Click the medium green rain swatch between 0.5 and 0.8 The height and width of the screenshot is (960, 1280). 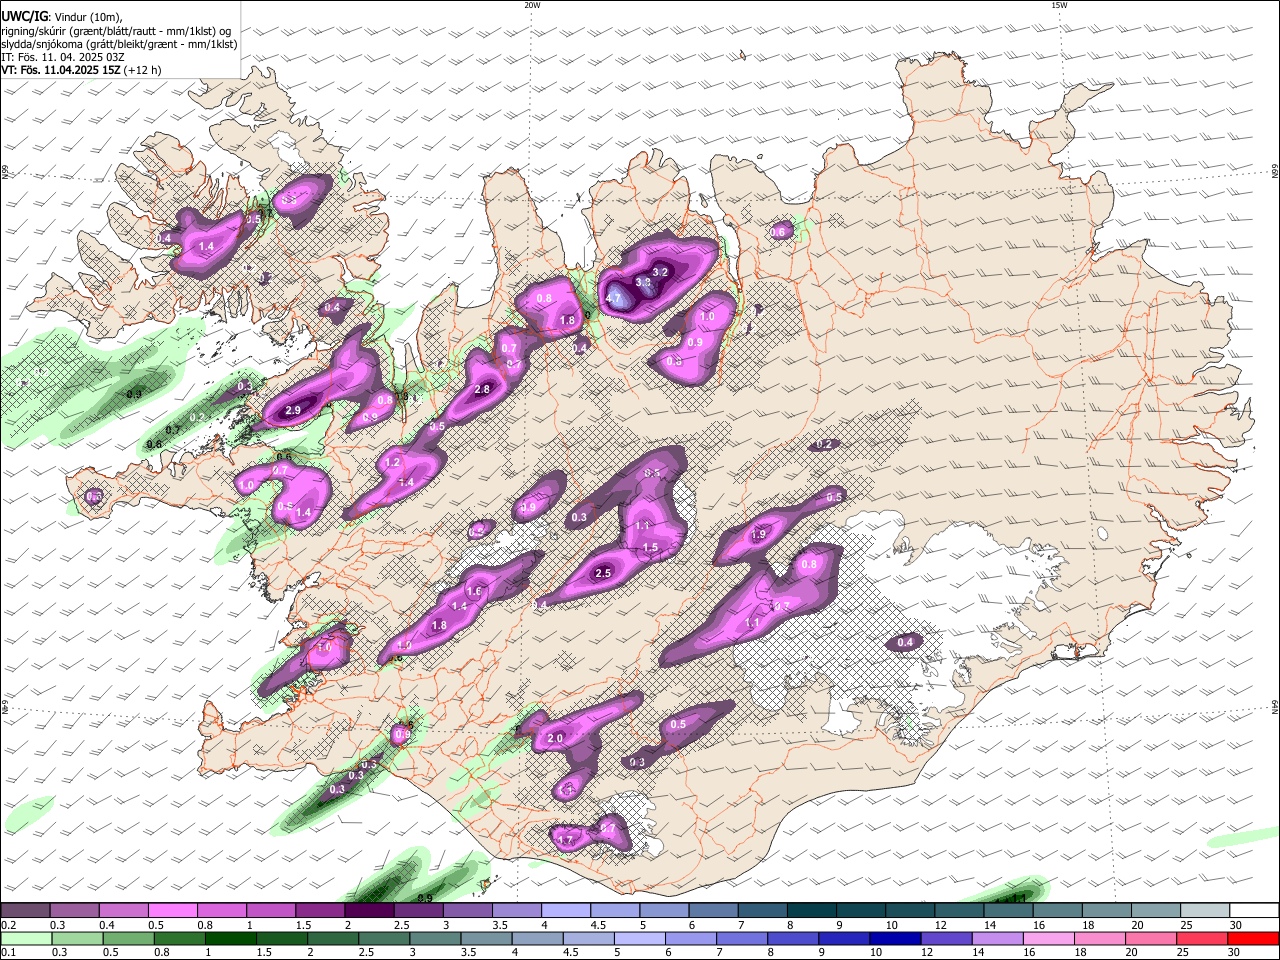(128, 939)
